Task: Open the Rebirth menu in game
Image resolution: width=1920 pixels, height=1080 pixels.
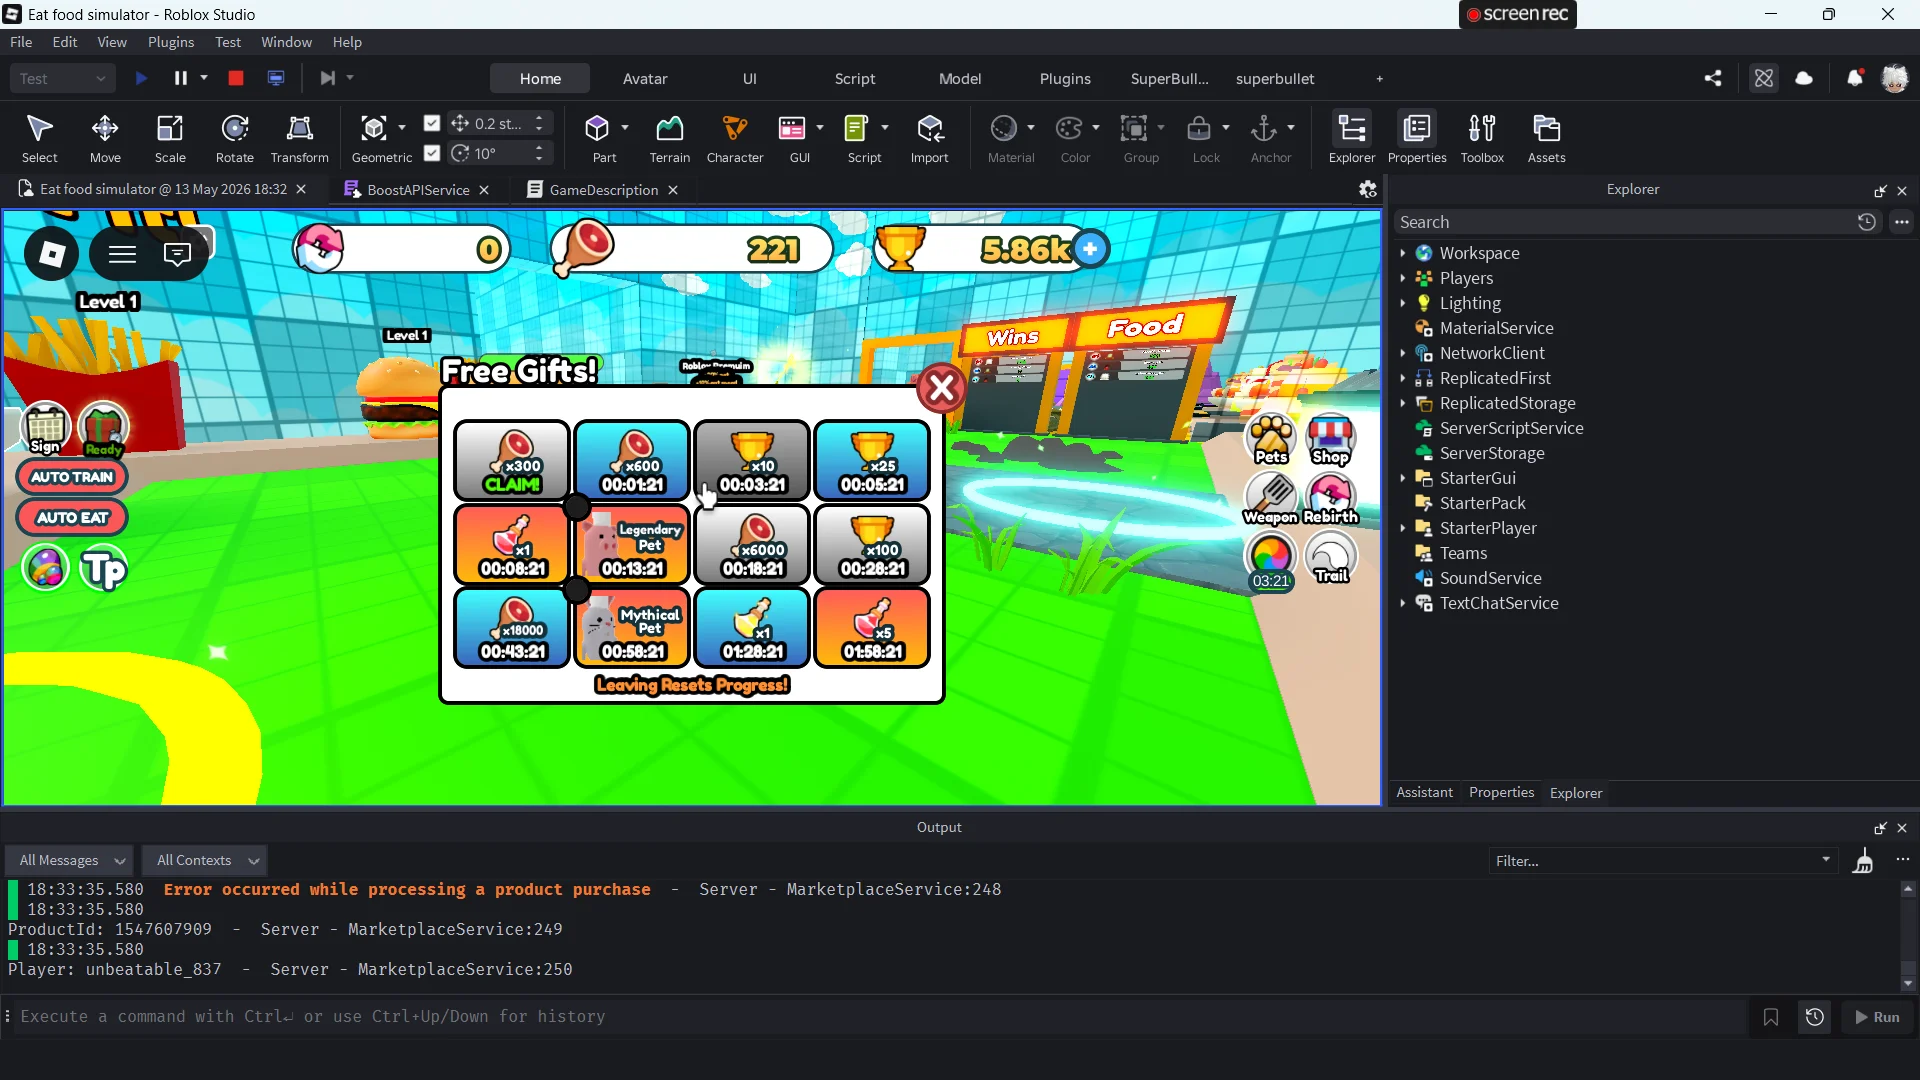Action: coord(1331,498)
